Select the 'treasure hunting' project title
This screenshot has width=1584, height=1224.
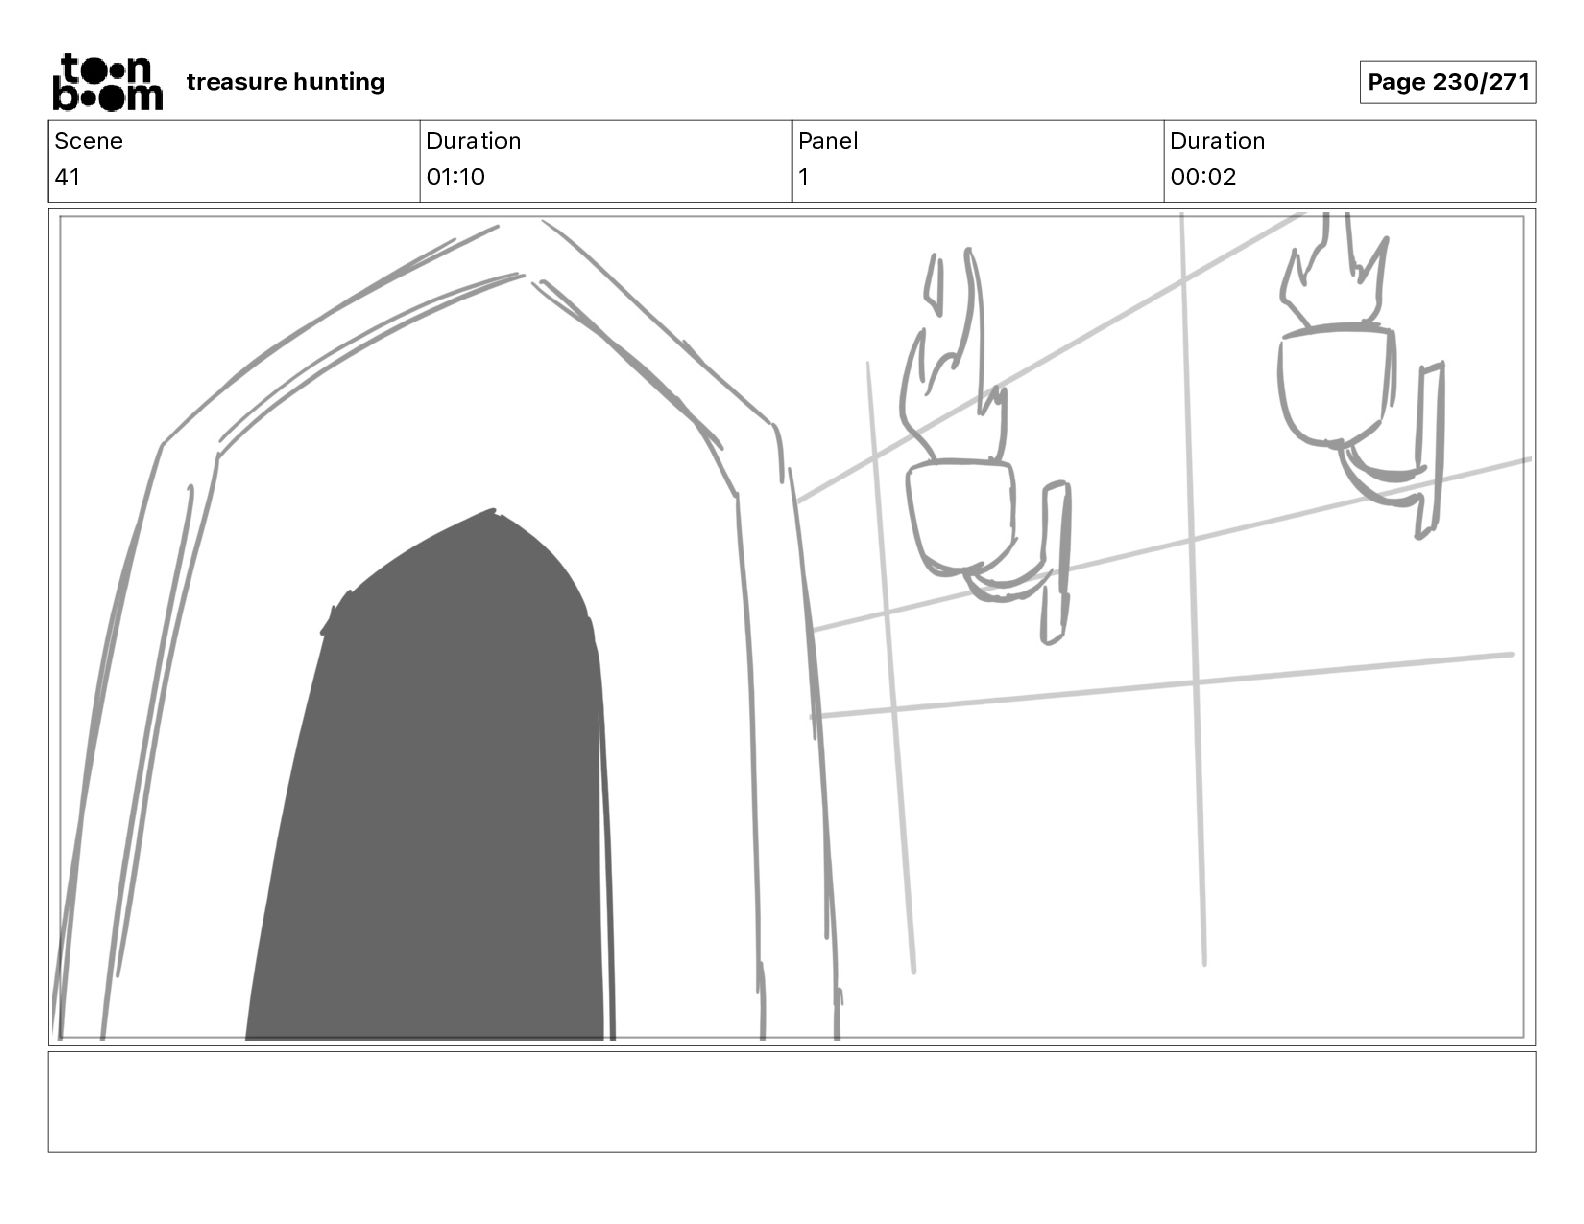(x=286, y=82)
